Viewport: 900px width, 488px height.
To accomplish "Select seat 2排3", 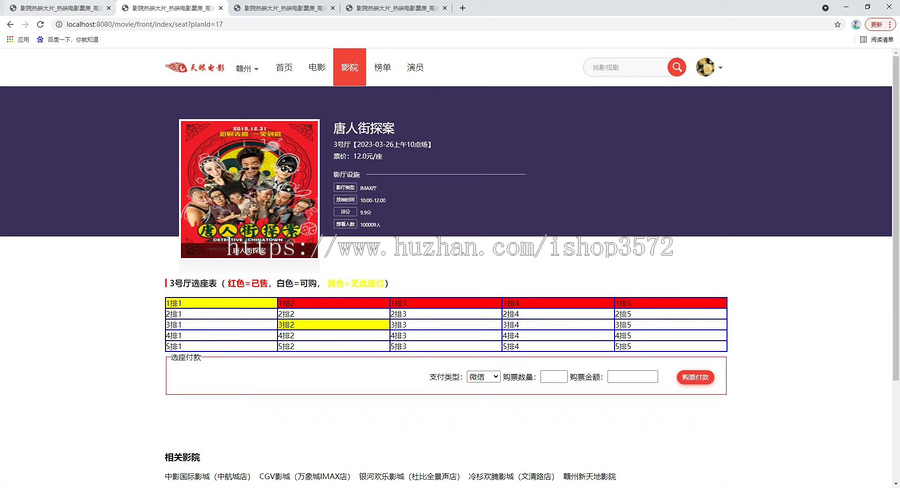I will [446, 314].
